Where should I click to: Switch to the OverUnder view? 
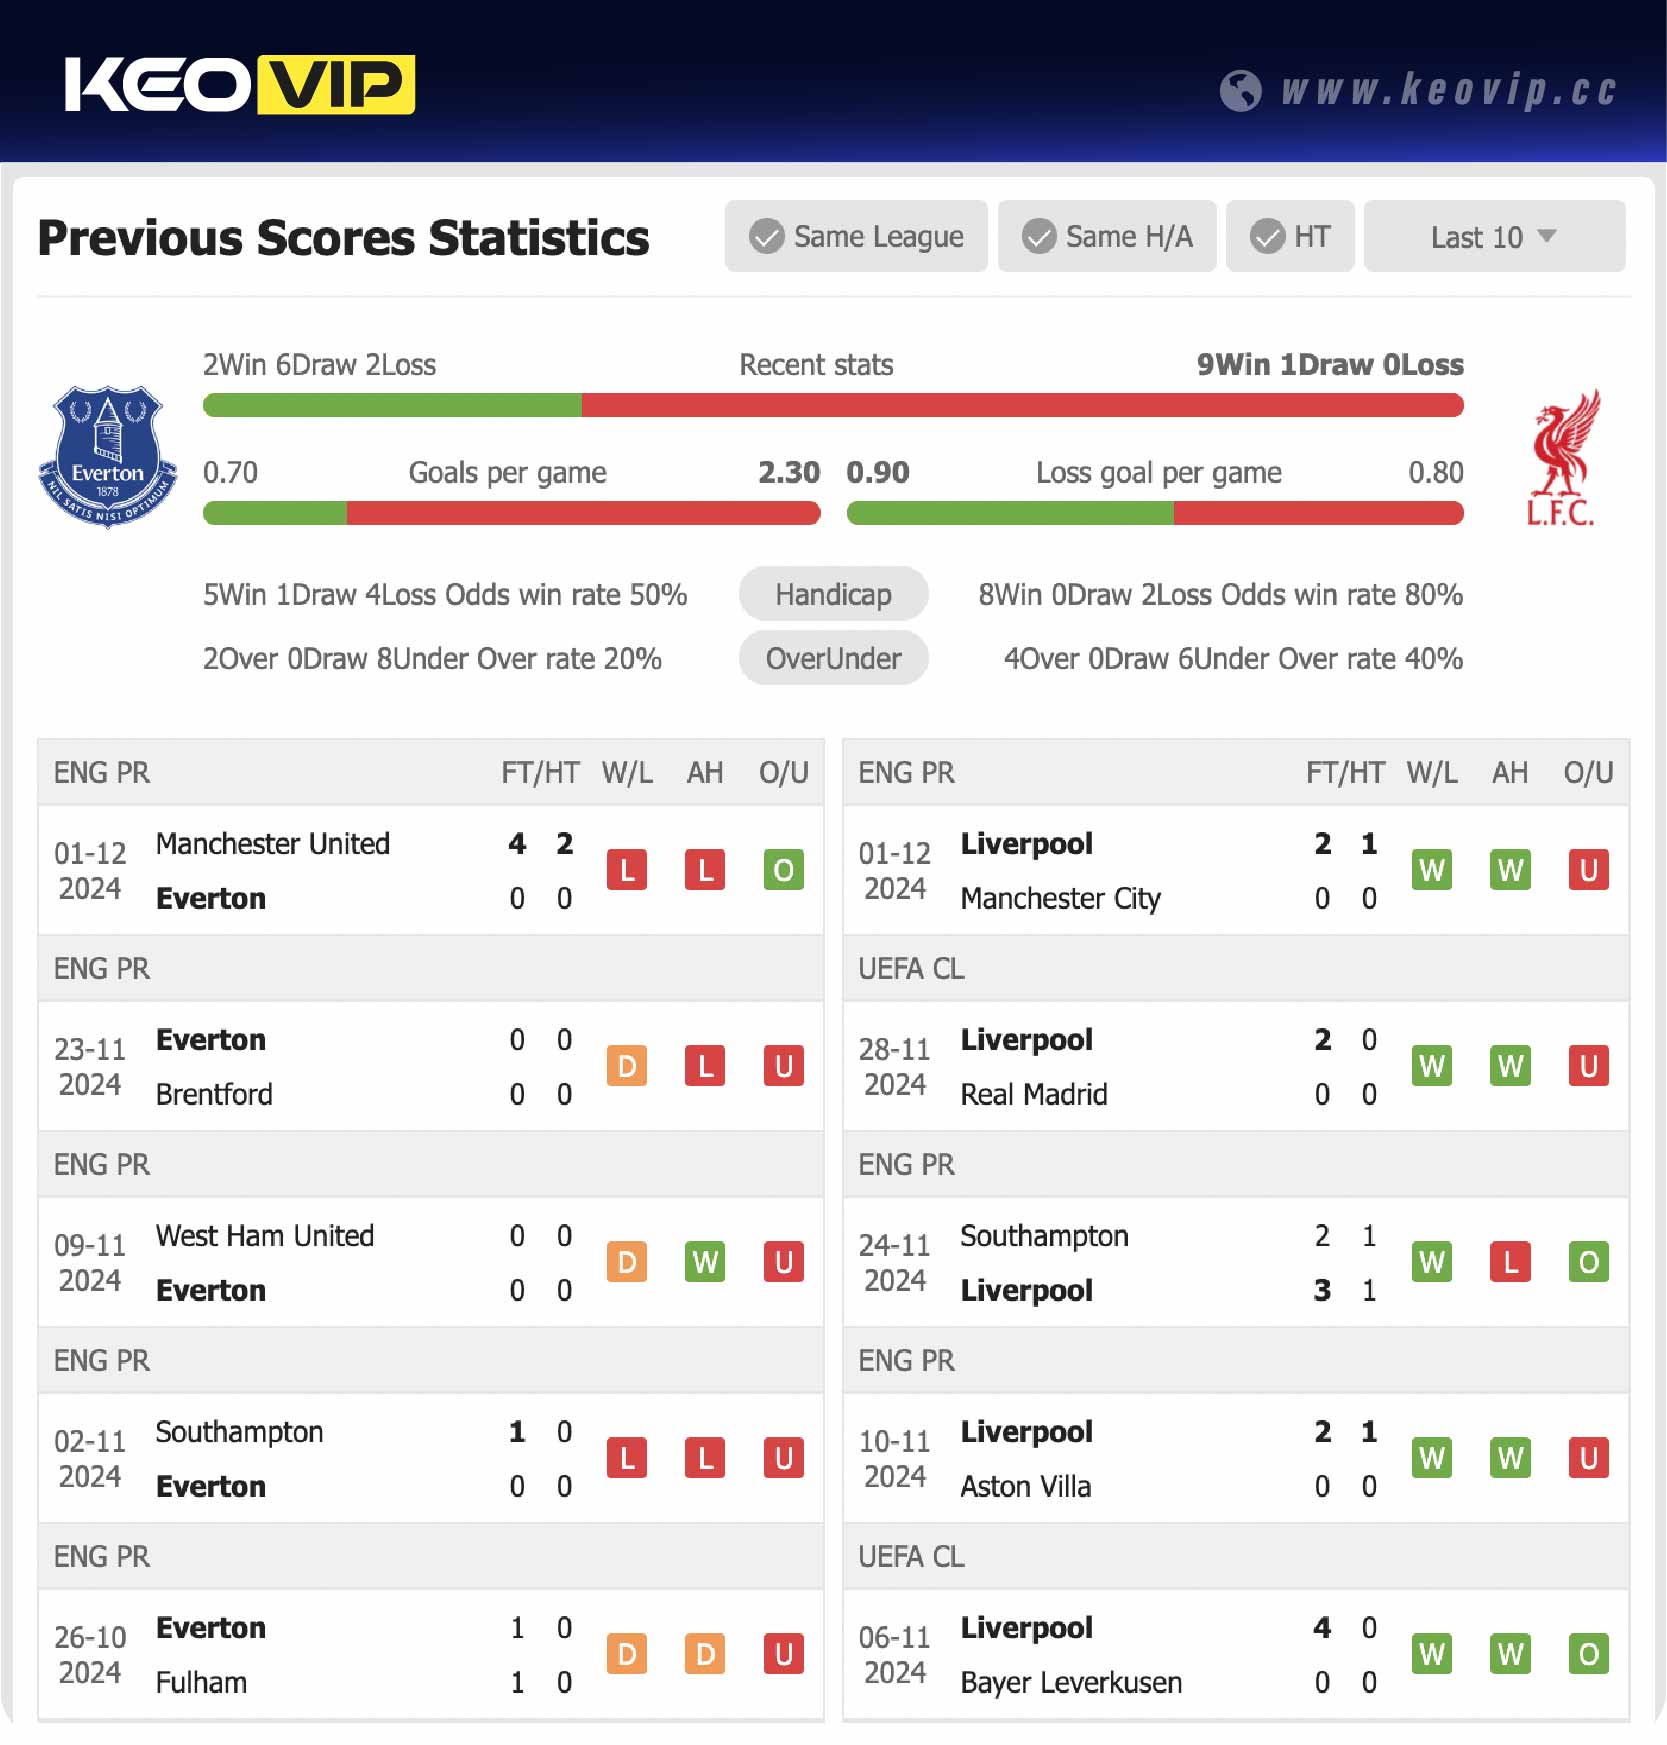833,658
